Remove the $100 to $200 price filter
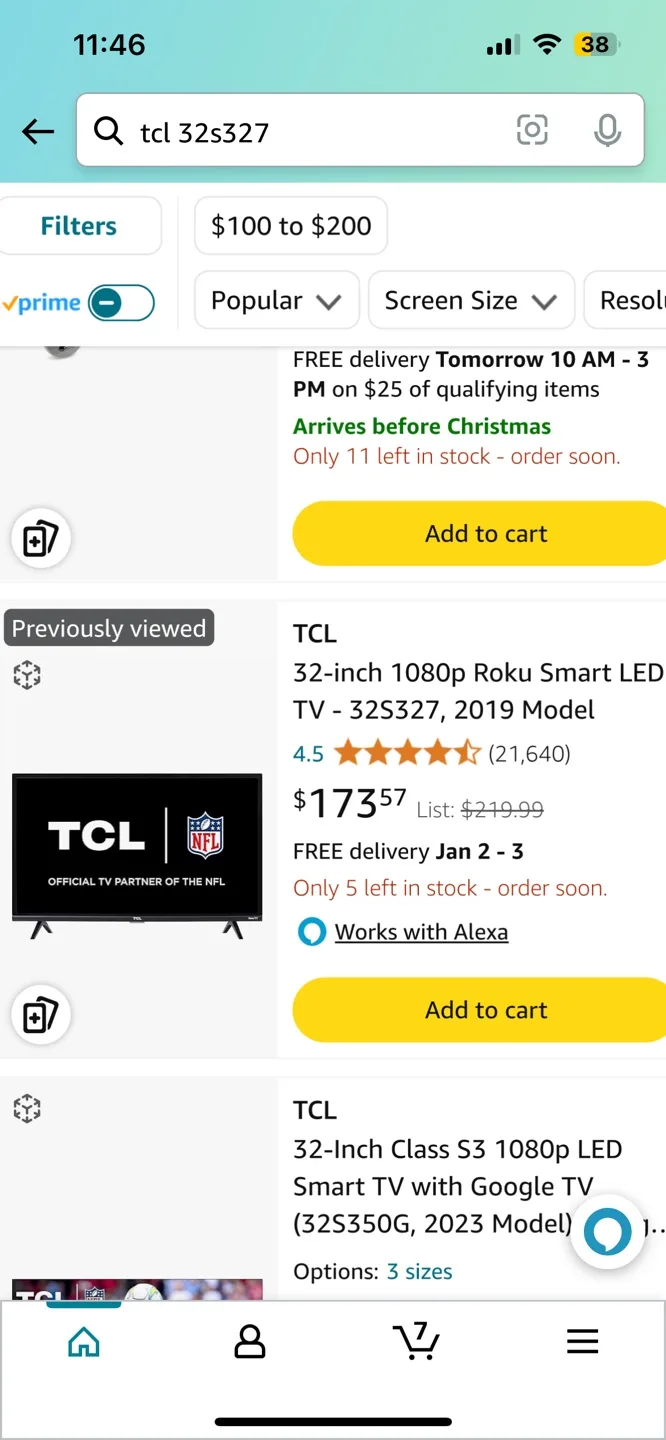 [290, 226]
